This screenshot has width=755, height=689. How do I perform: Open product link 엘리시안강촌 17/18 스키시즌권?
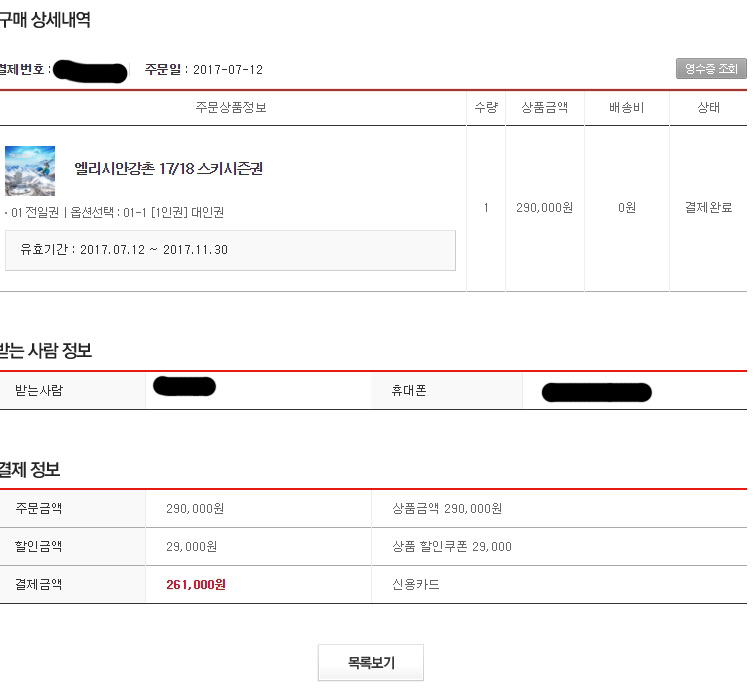(169, 169)
